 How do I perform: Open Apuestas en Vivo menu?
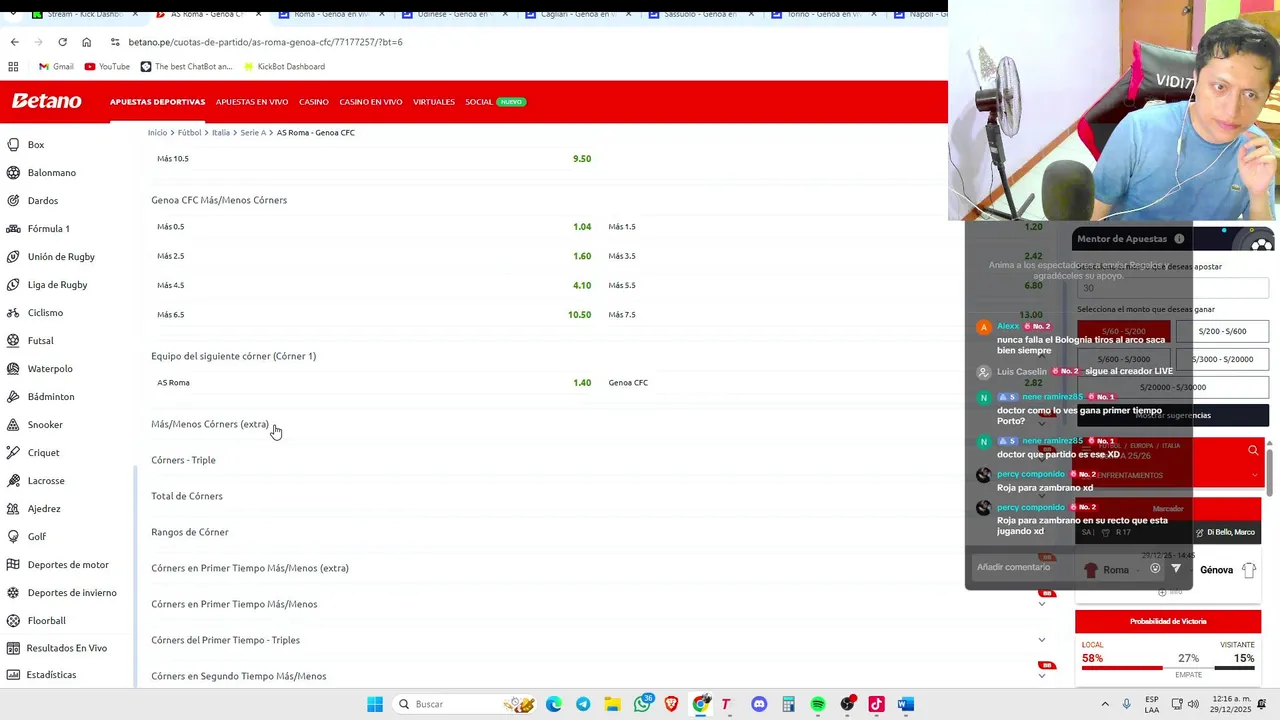252,102
